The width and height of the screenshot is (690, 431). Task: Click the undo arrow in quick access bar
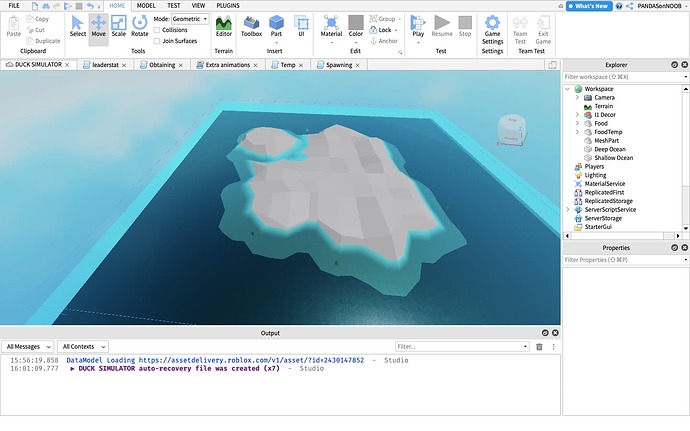pyautogui.click(x=90, y=6)
